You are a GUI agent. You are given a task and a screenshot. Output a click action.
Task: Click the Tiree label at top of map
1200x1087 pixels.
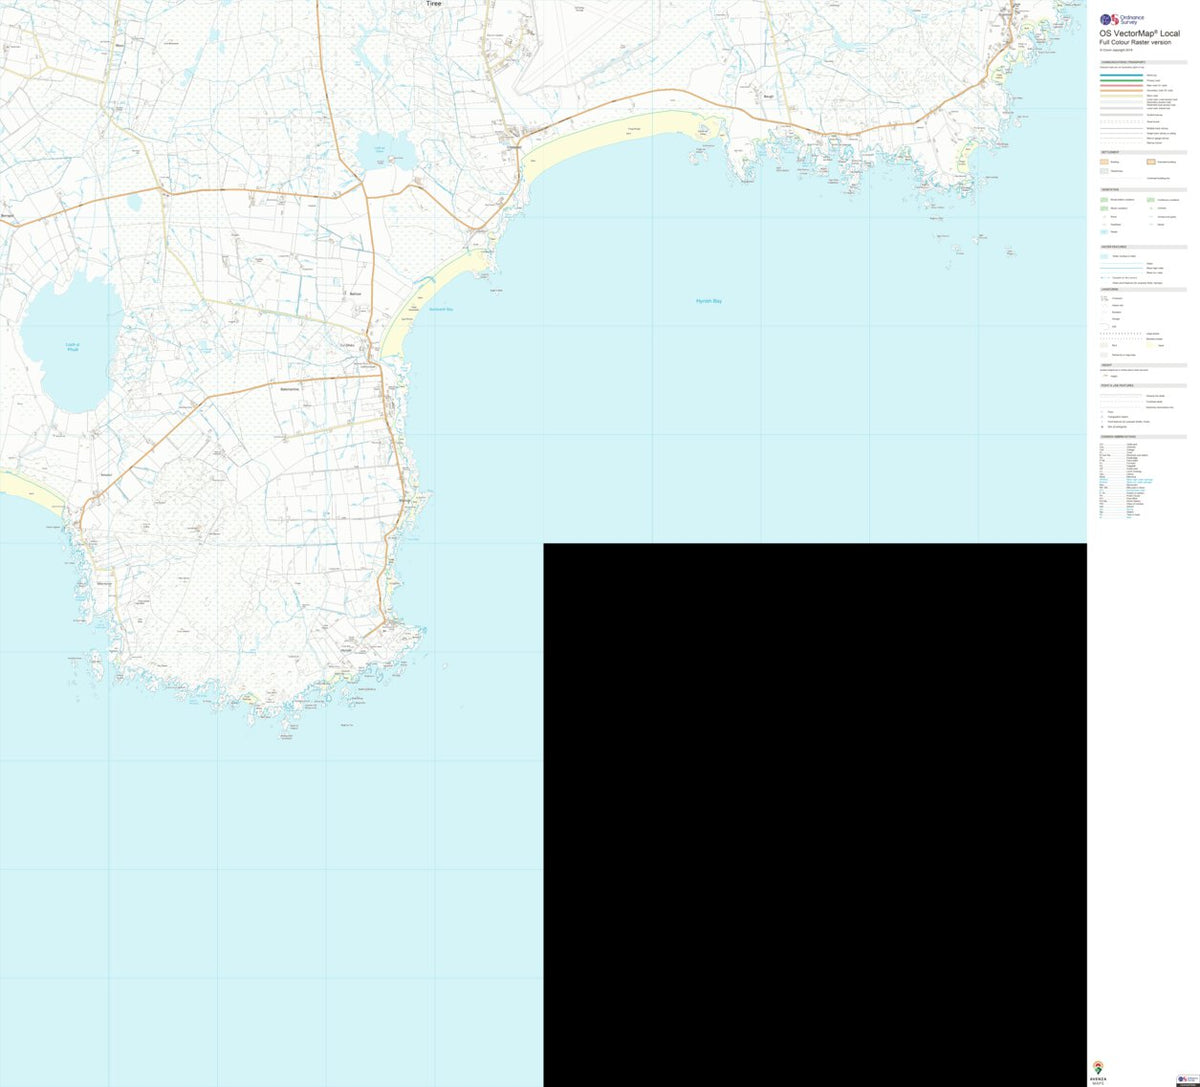(433, 4)
